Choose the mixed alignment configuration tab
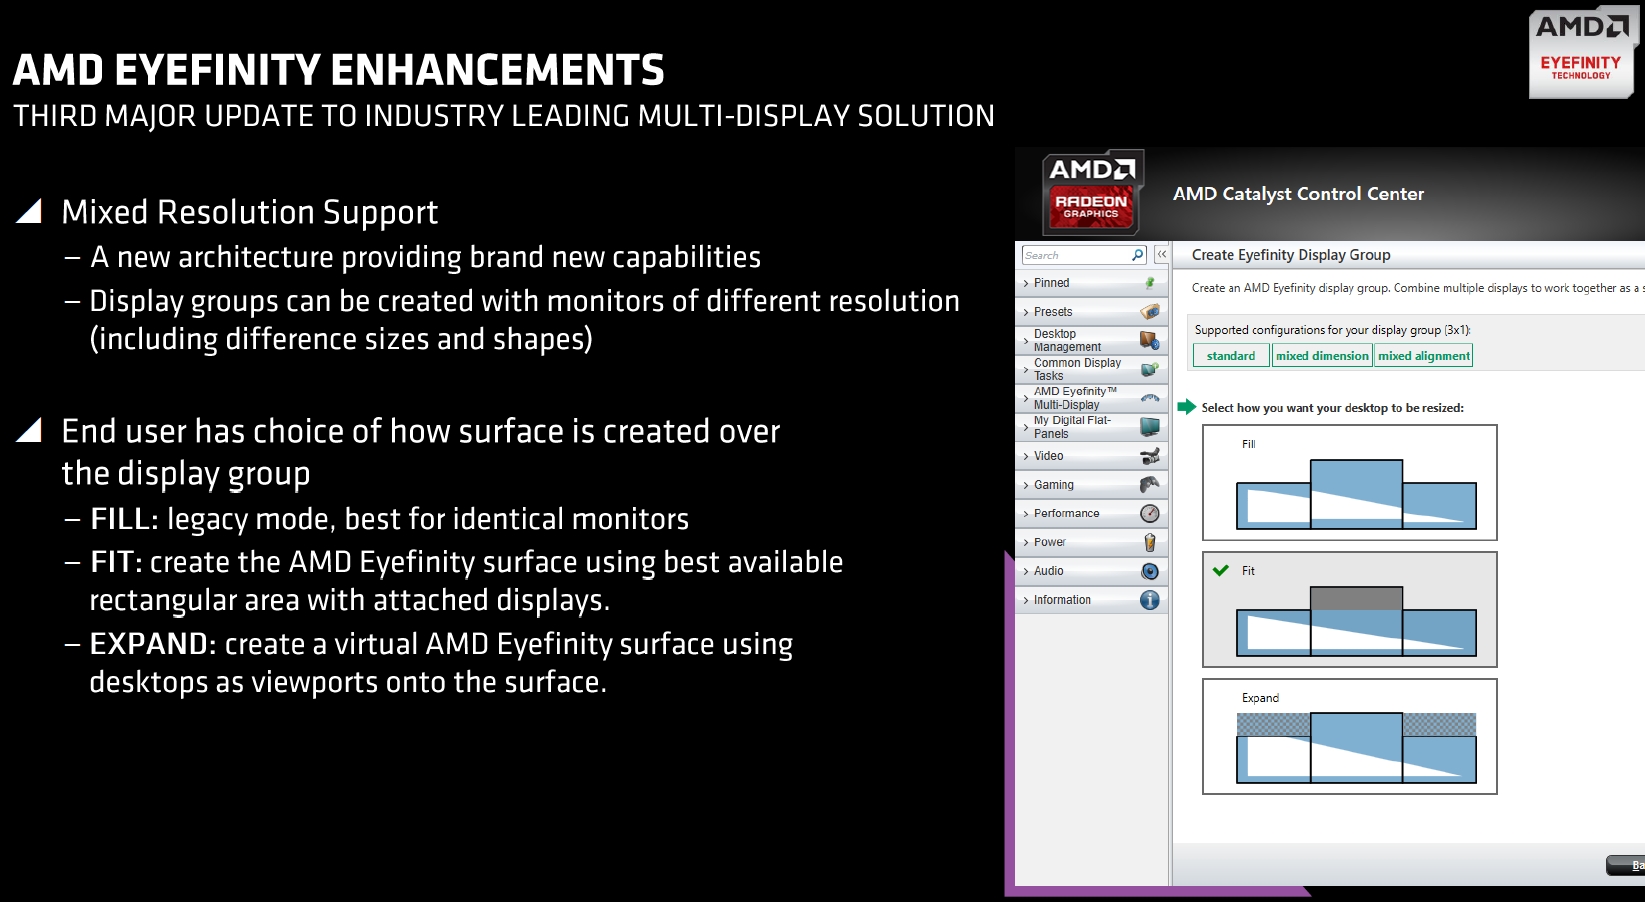Viewport: 1645px width, 902px height. [x=1424, y=356]
